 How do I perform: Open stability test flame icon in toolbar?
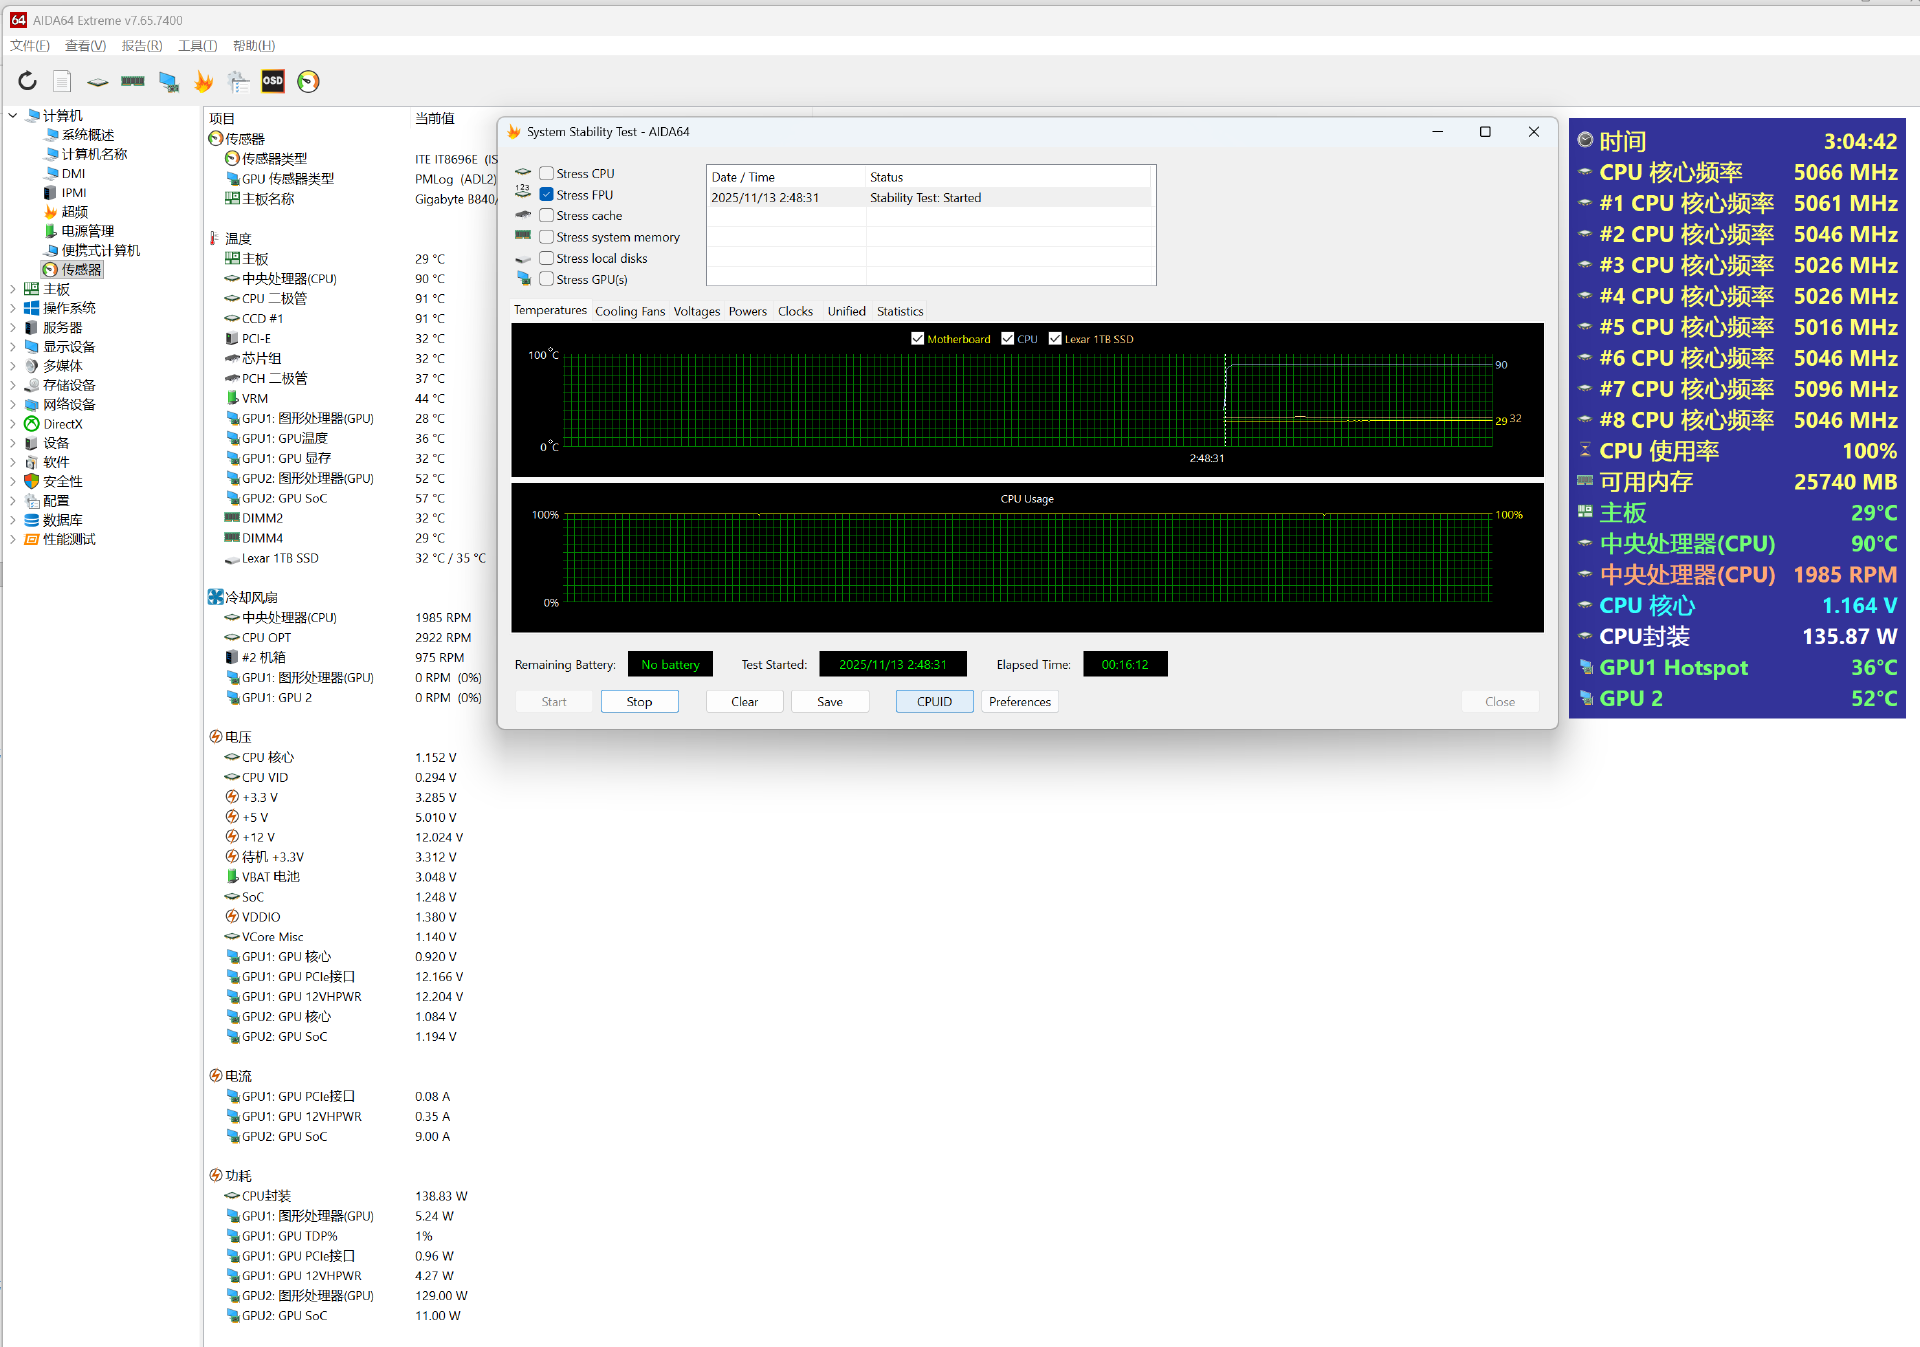coord(203,81)
